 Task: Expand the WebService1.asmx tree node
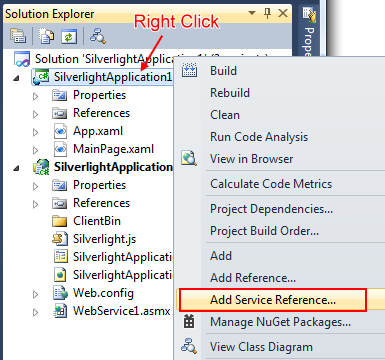[35, 312]
